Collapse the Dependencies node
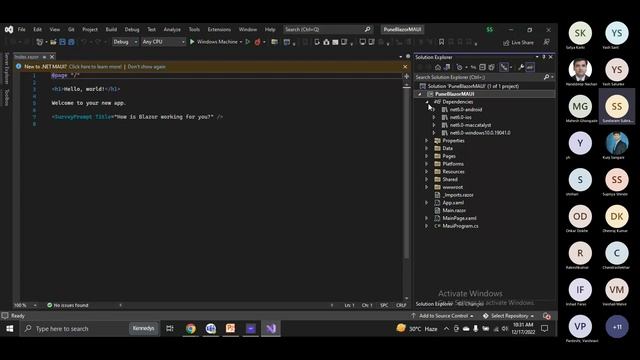The width and height of the screenshot is (640, 360). tap(427, 102)
